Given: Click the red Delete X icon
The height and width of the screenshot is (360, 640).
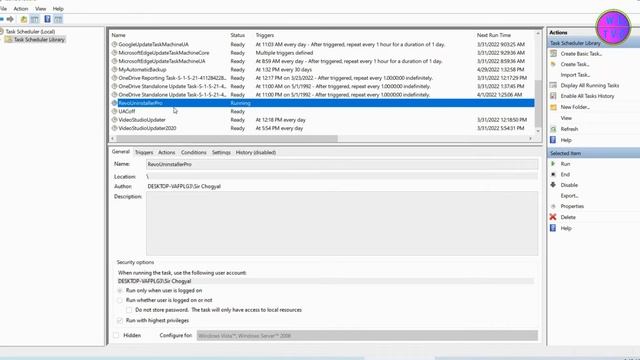Looking at the screenshot, I should (553, 217).
